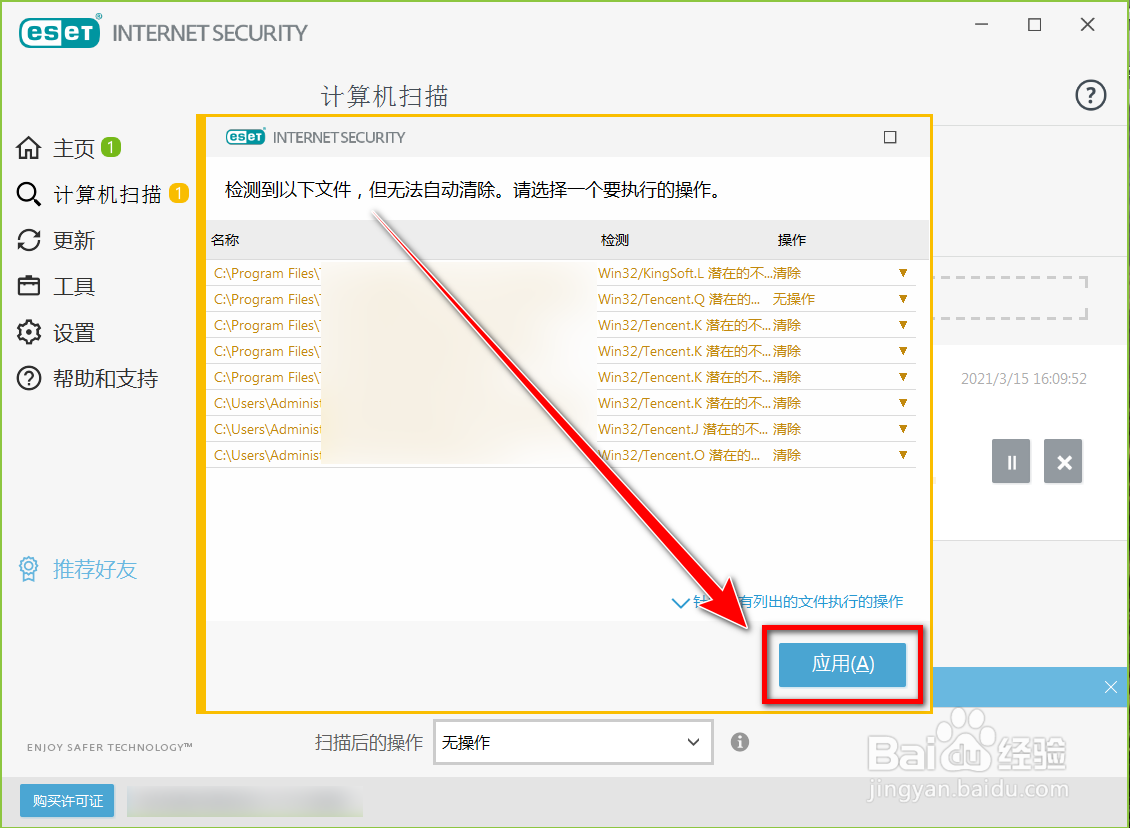The height and width of the screenshot is (828, 1130).
Task: Click the help question mark icon
Action: 1090,95
